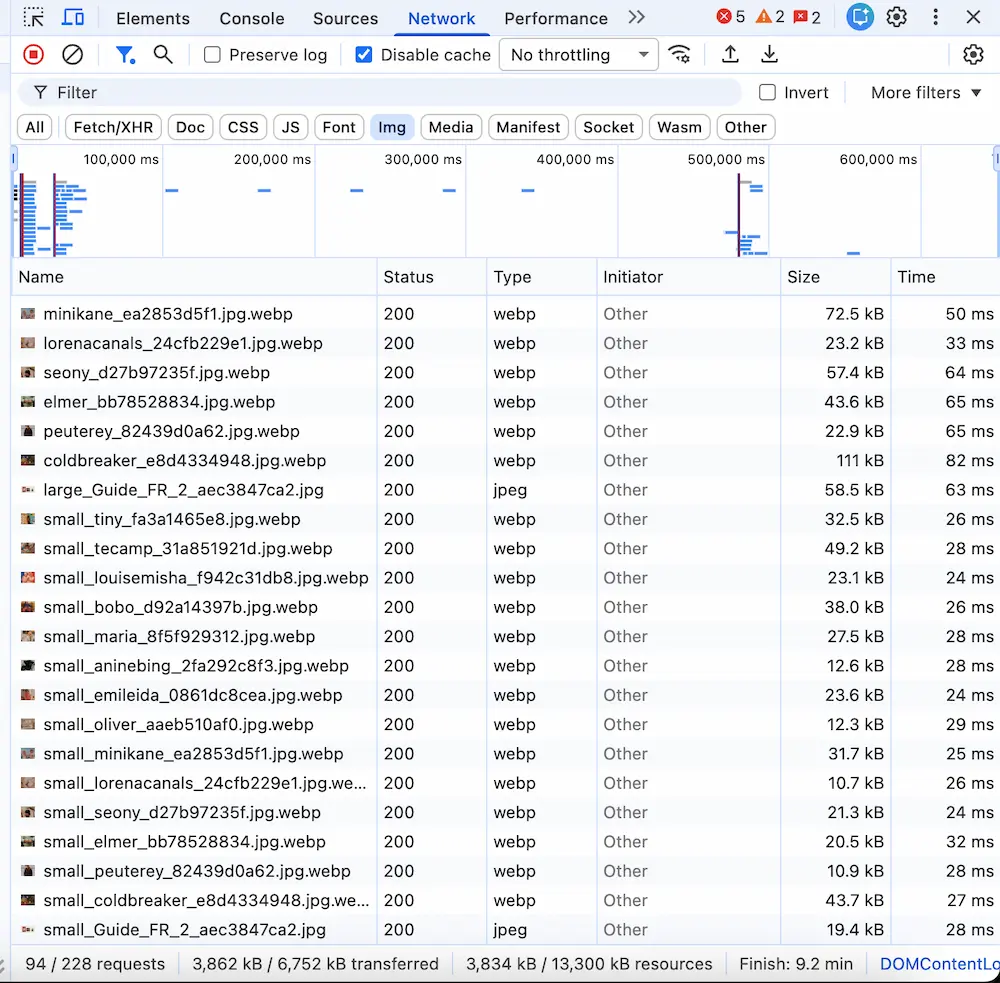Open network search magnifier
The image size is (1000, 983).
[x=163, y=55]
